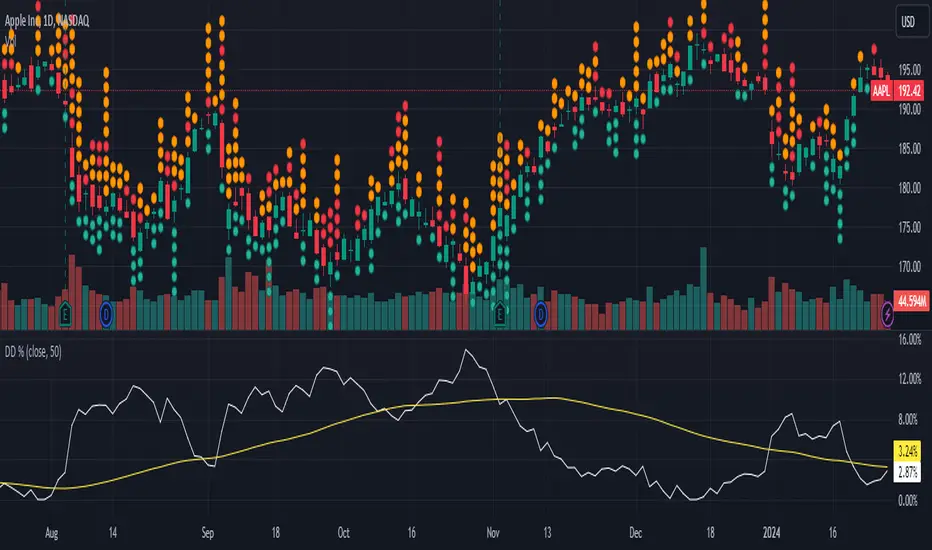Click the 2024 label on time axis
This screenshot has width=932, height=550.
[772, 533]
